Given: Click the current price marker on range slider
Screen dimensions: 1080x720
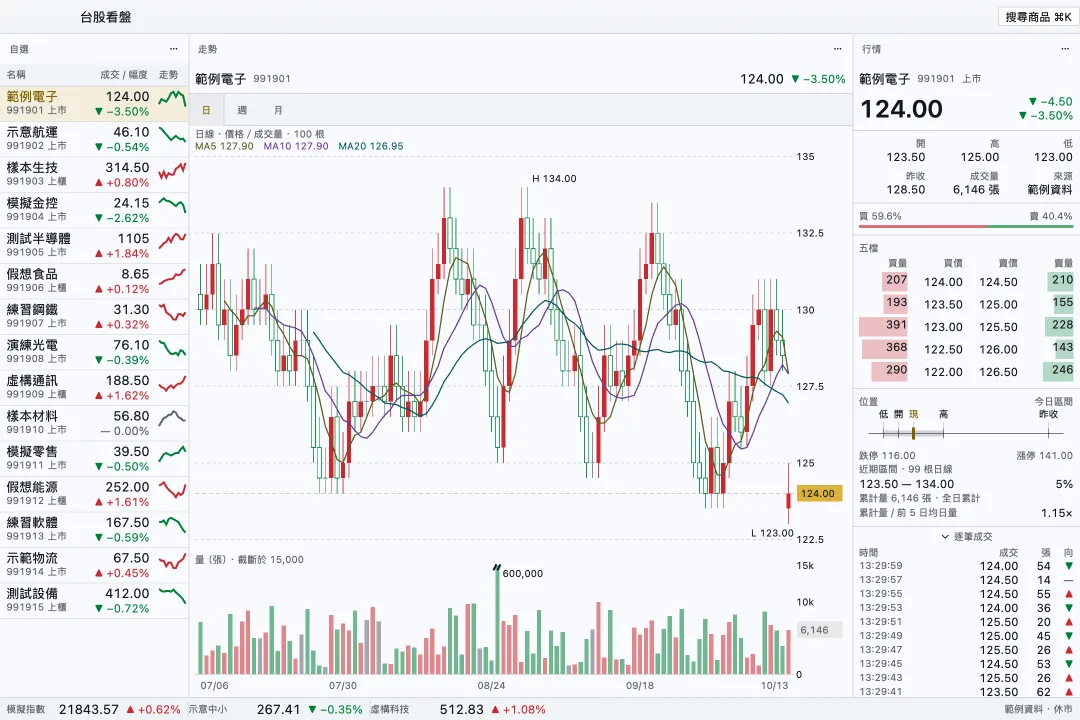Looking at the screenshot, I should pyautogui.click(x=913, y=433).
